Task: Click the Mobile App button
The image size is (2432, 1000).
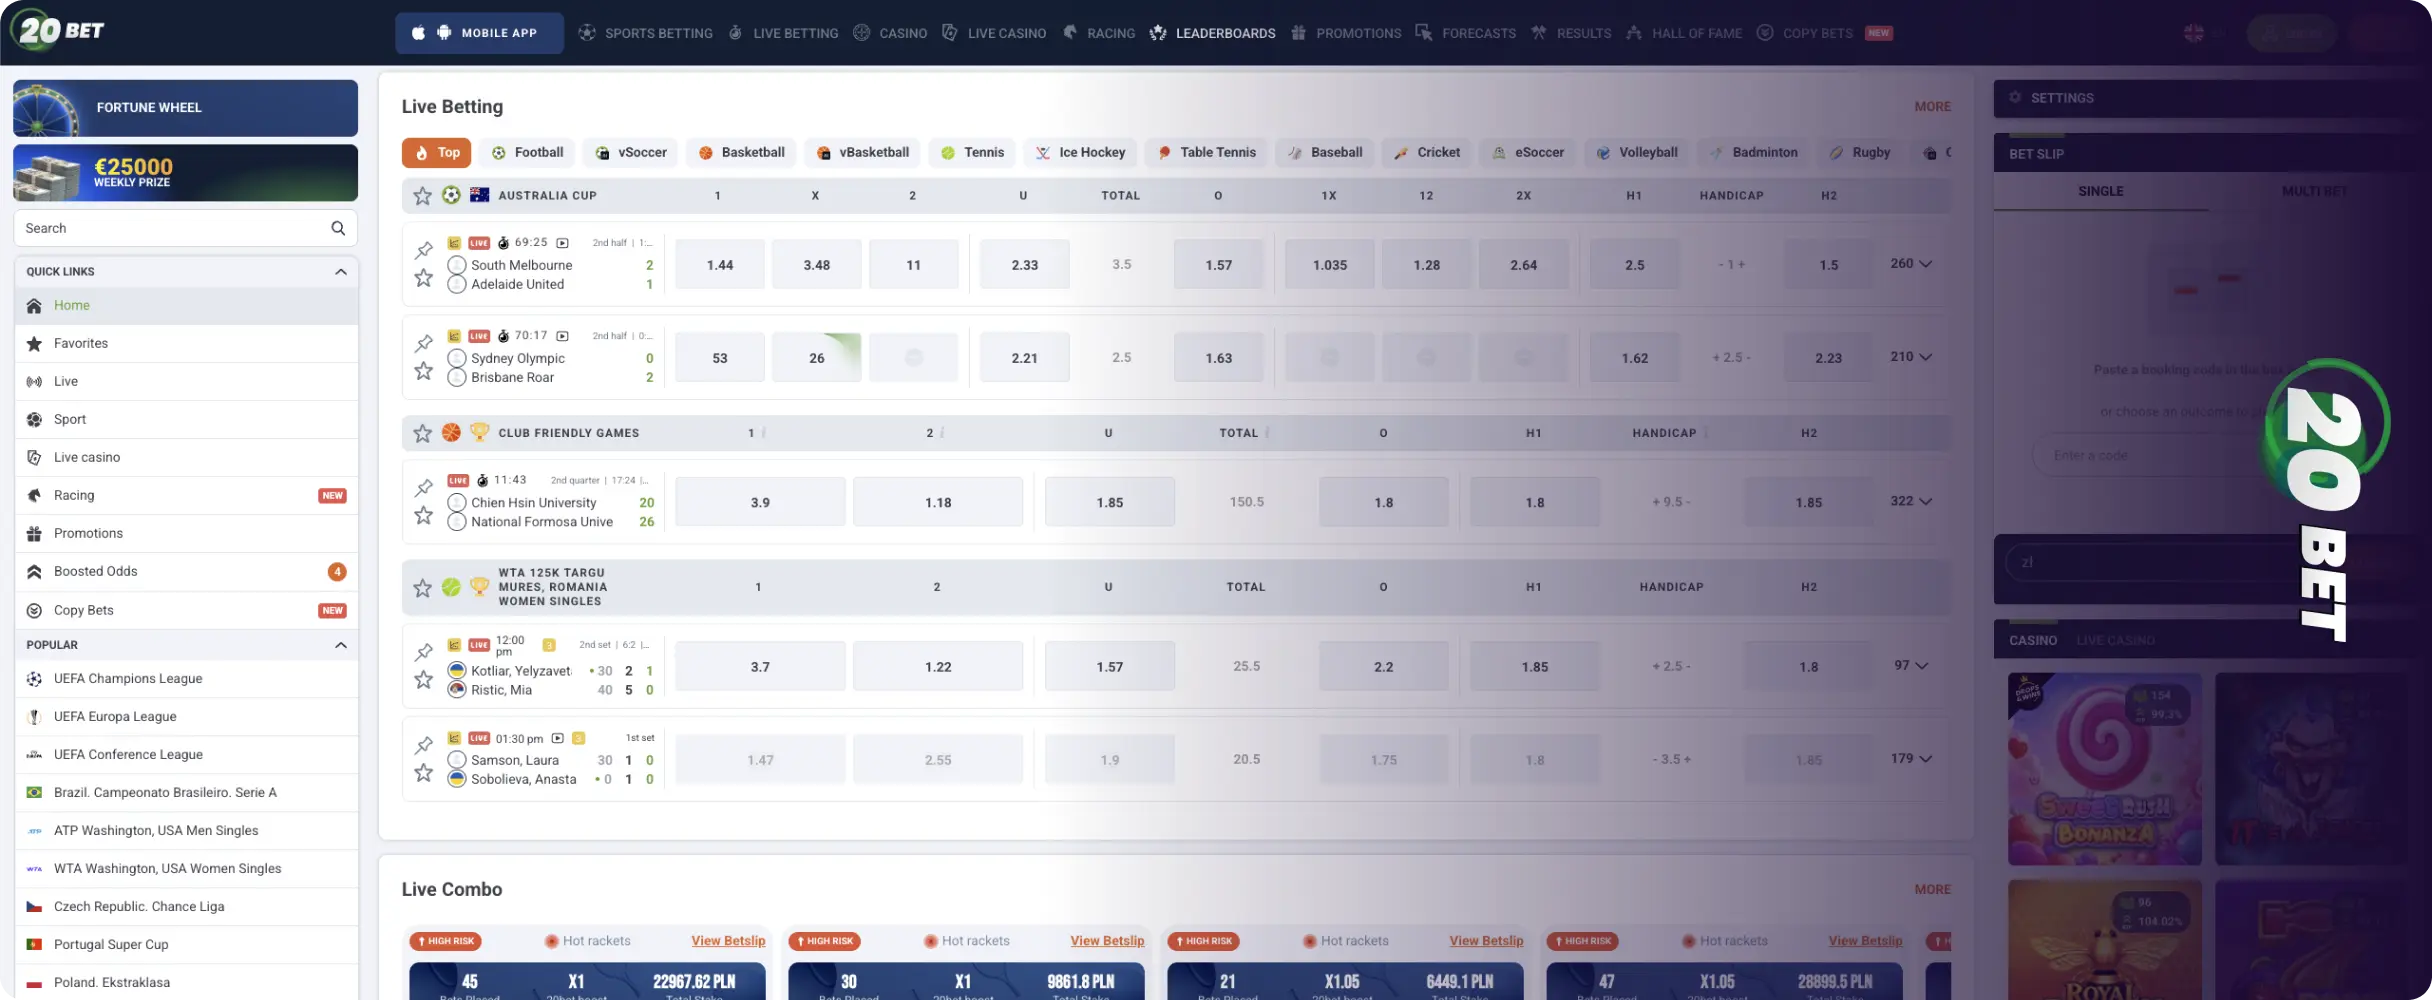Action: [x=479, y=33]
